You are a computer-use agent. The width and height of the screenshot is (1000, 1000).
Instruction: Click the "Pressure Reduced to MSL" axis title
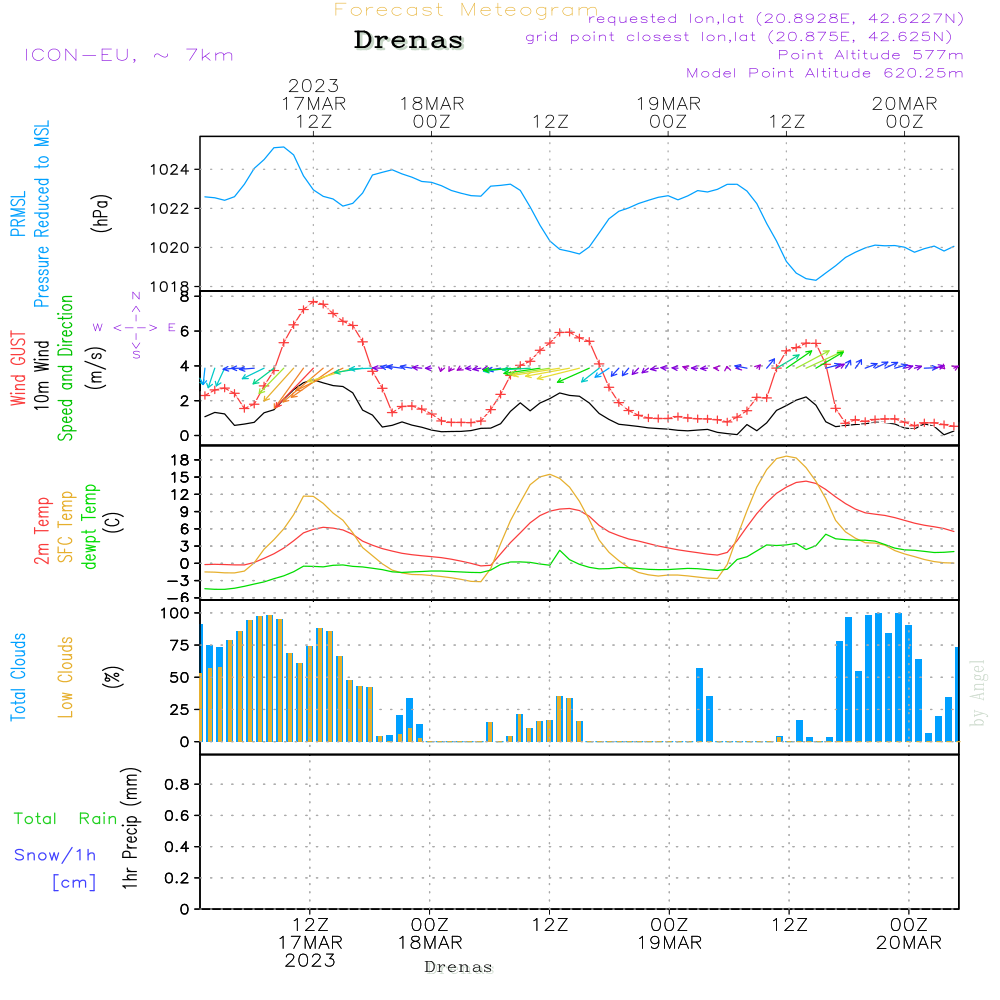click(41, 214)
